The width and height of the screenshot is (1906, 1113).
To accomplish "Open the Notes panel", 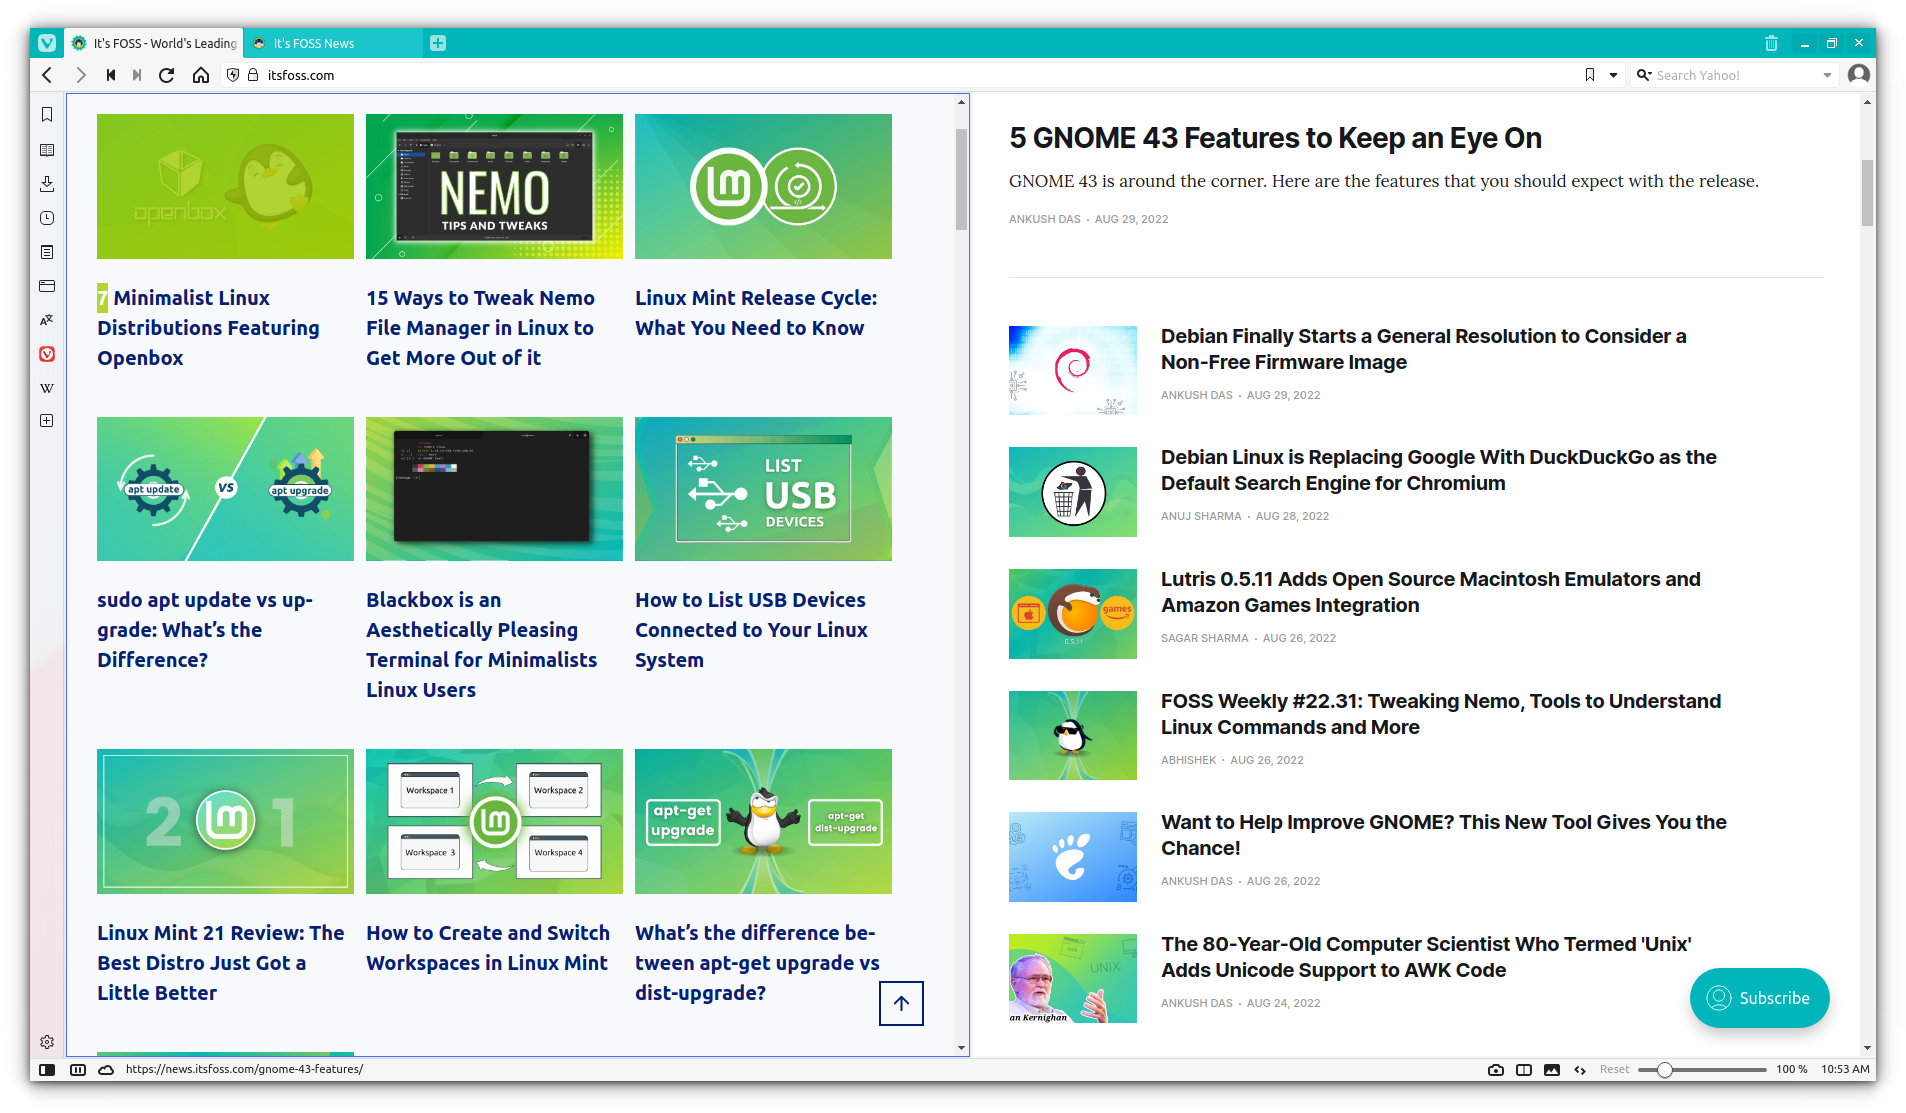I will (x=47, y=252).
